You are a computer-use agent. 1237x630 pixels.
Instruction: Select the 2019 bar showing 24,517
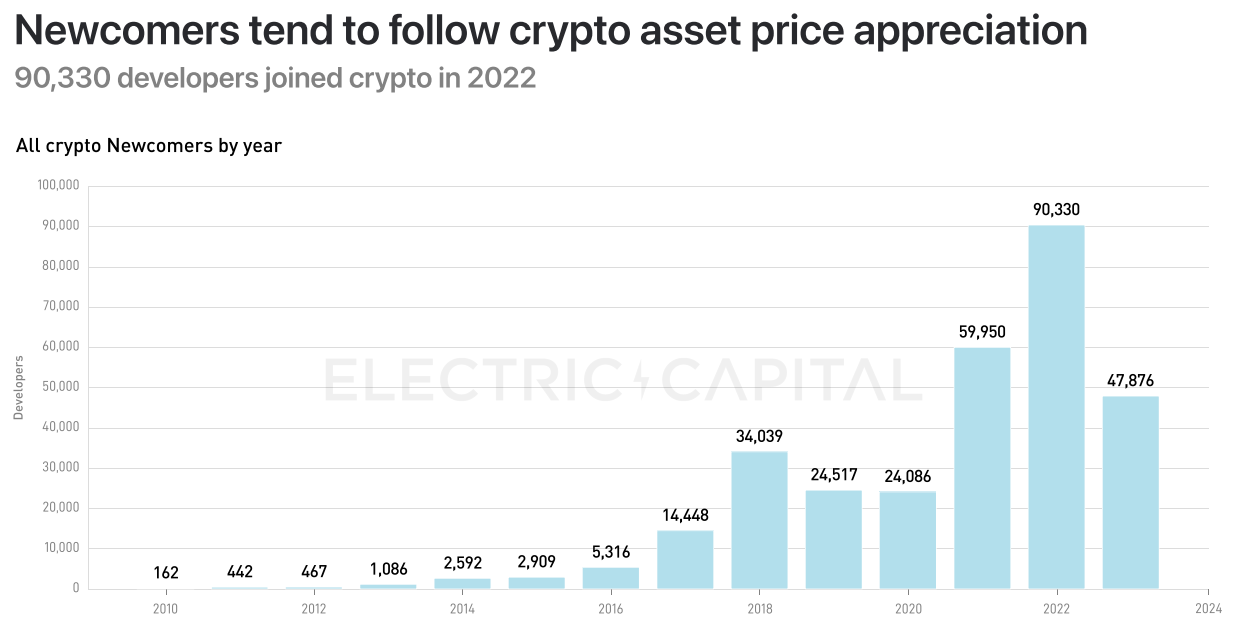tap(833, 539)
